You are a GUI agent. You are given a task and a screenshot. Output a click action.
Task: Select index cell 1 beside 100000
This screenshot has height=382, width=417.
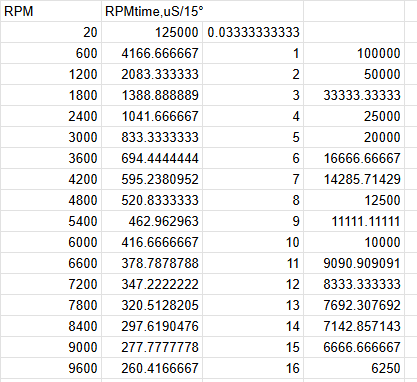253,53
